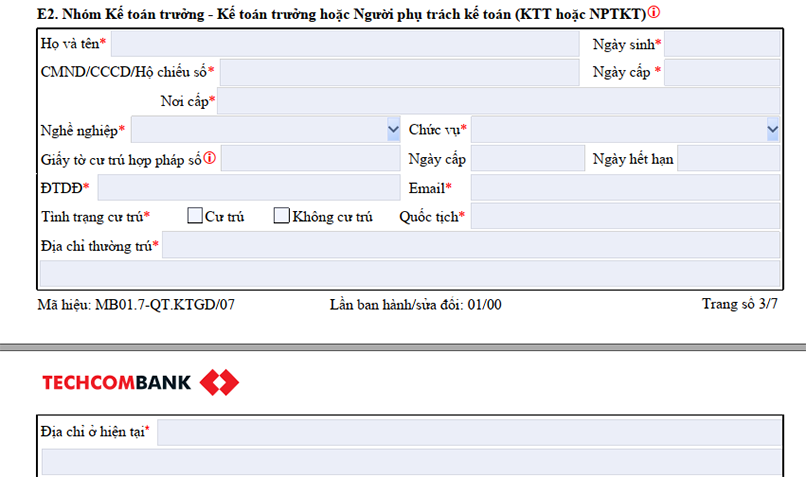
Task: Click the Quốc tịch field
Action: coord(626,216)
